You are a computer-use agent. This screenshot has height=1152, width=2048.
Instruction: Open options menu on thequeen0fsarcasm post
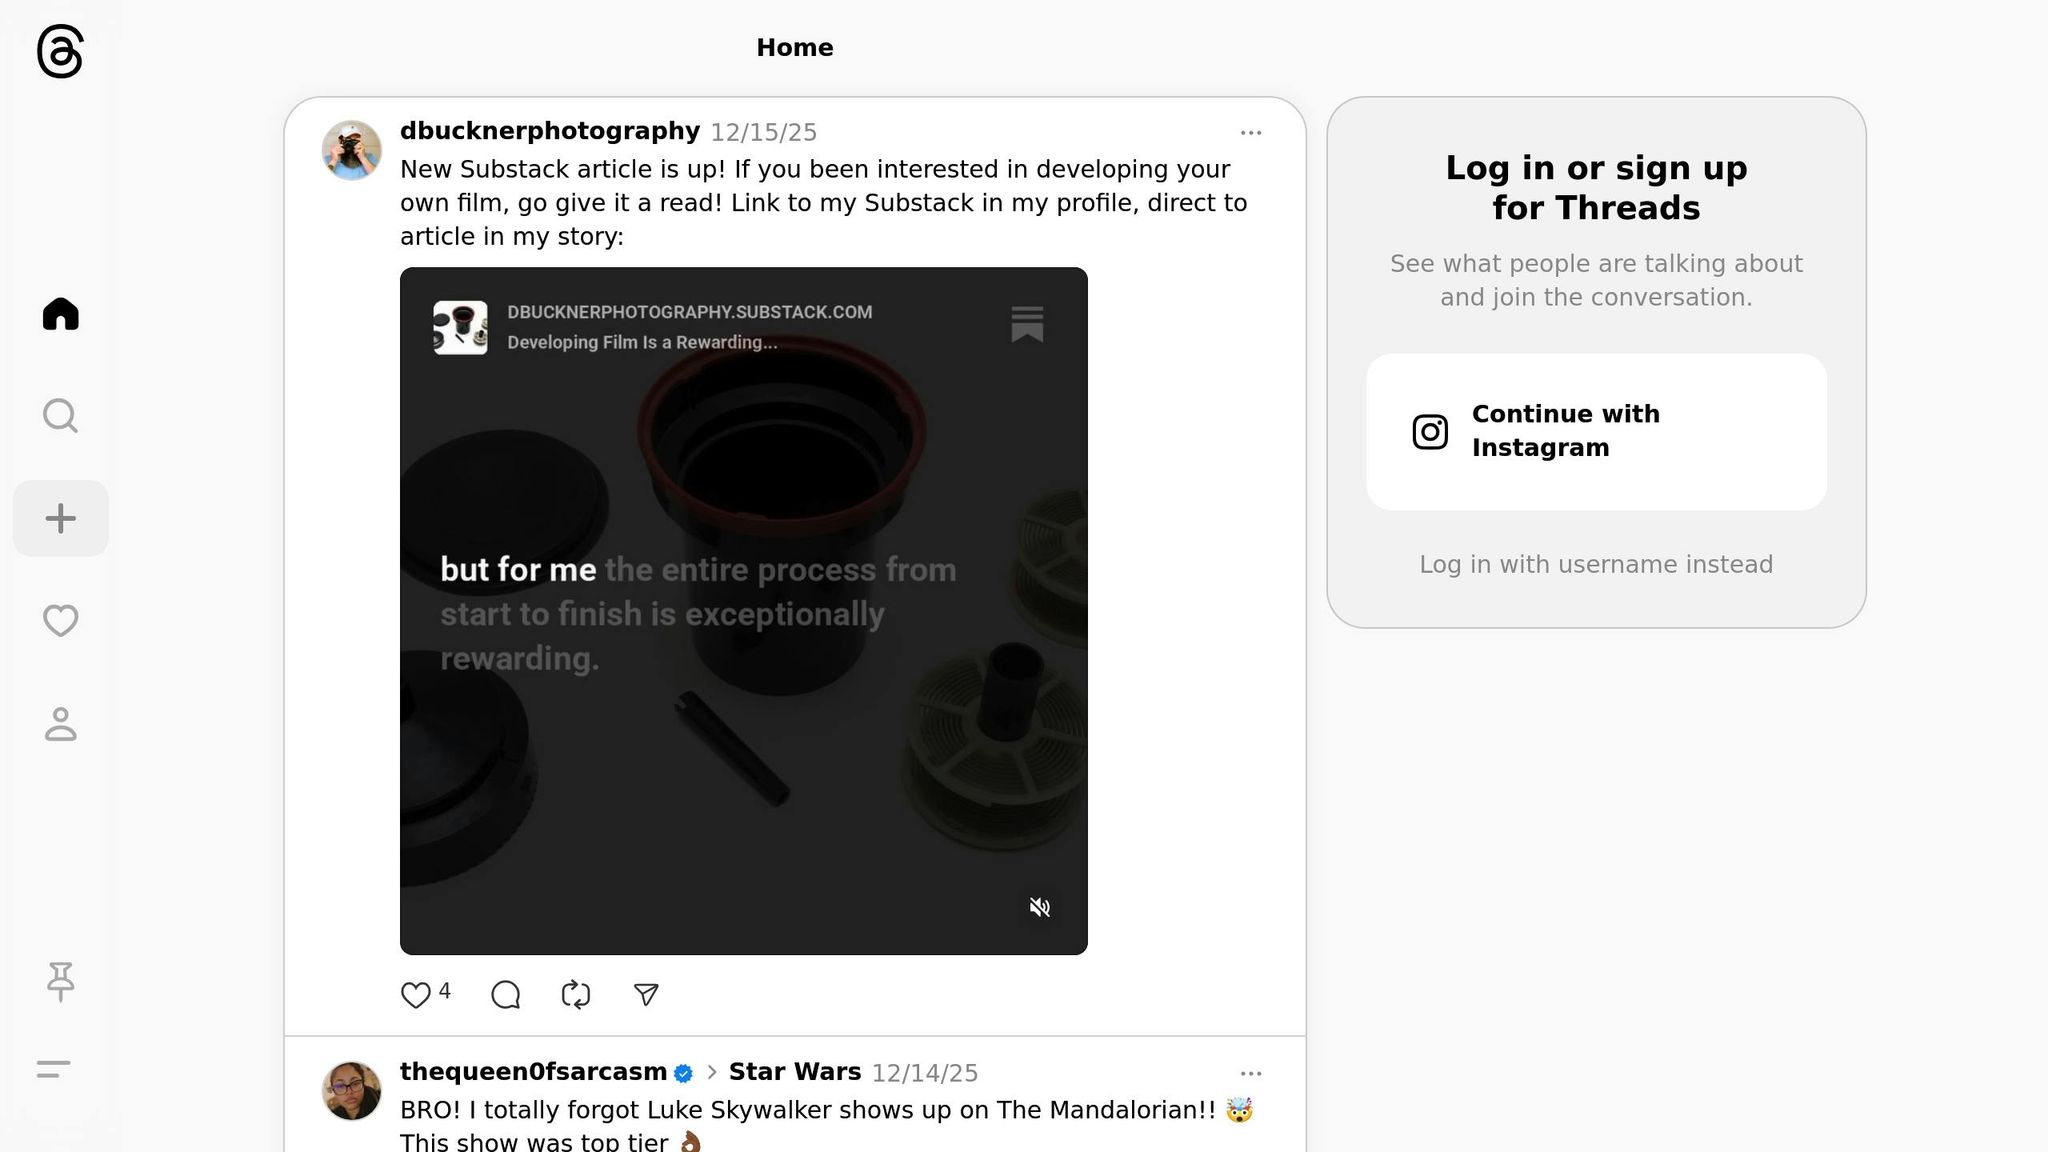tap(1250, 1074)
